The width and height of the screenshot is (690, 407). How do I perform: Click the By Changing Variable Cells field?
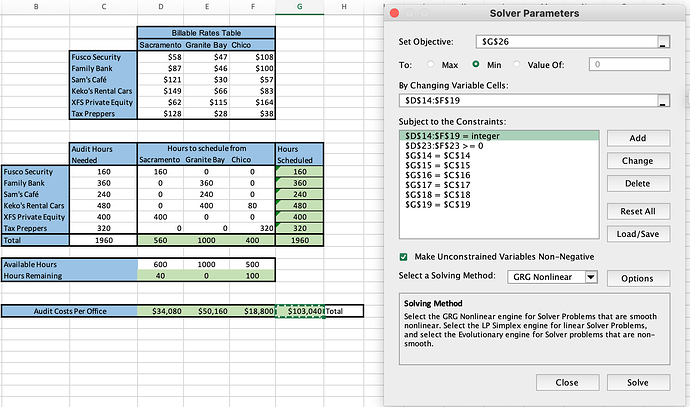pos(529,100)
